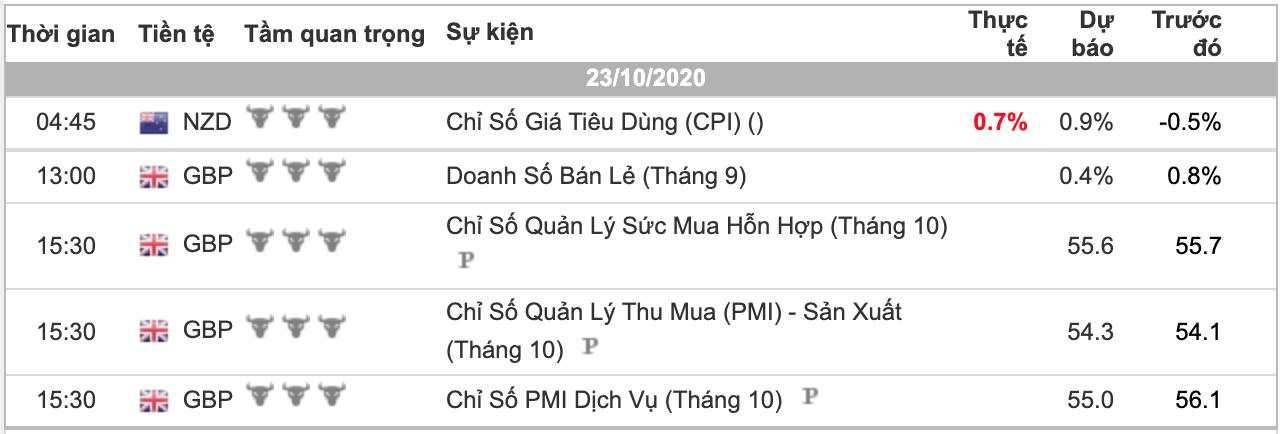Click the UK flag in Doanh Số Bán Lẻ row
The image size is (1282, 434).
click(153, 177)
